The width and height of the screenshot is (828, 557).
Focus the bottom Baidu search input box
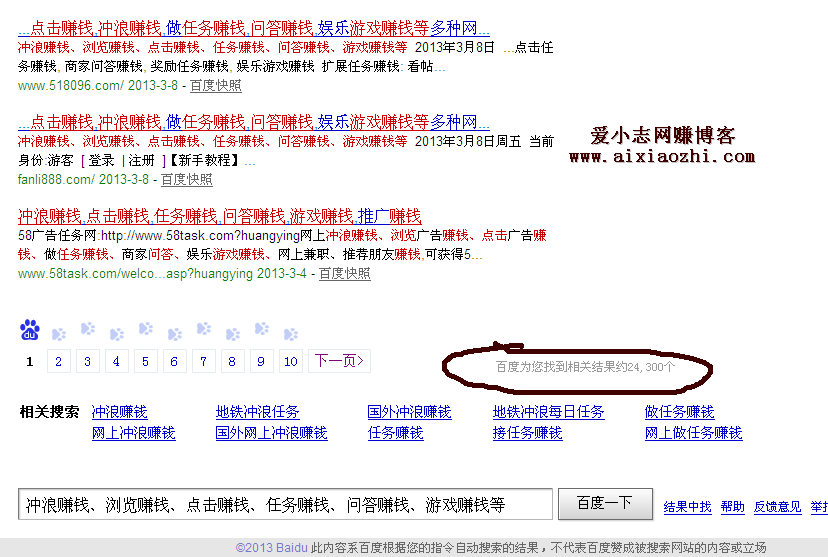point(285,504)
